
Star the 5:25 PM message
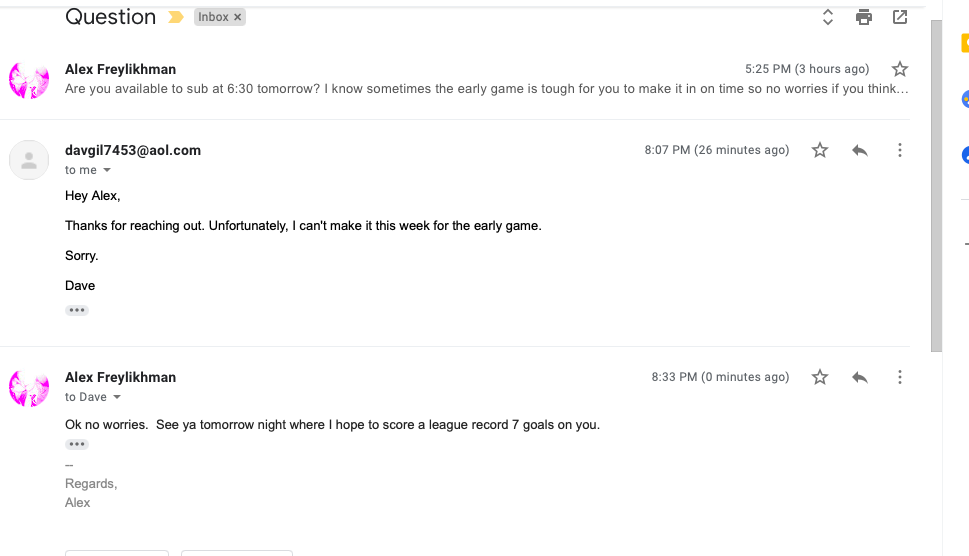click(x=900, y=69)
